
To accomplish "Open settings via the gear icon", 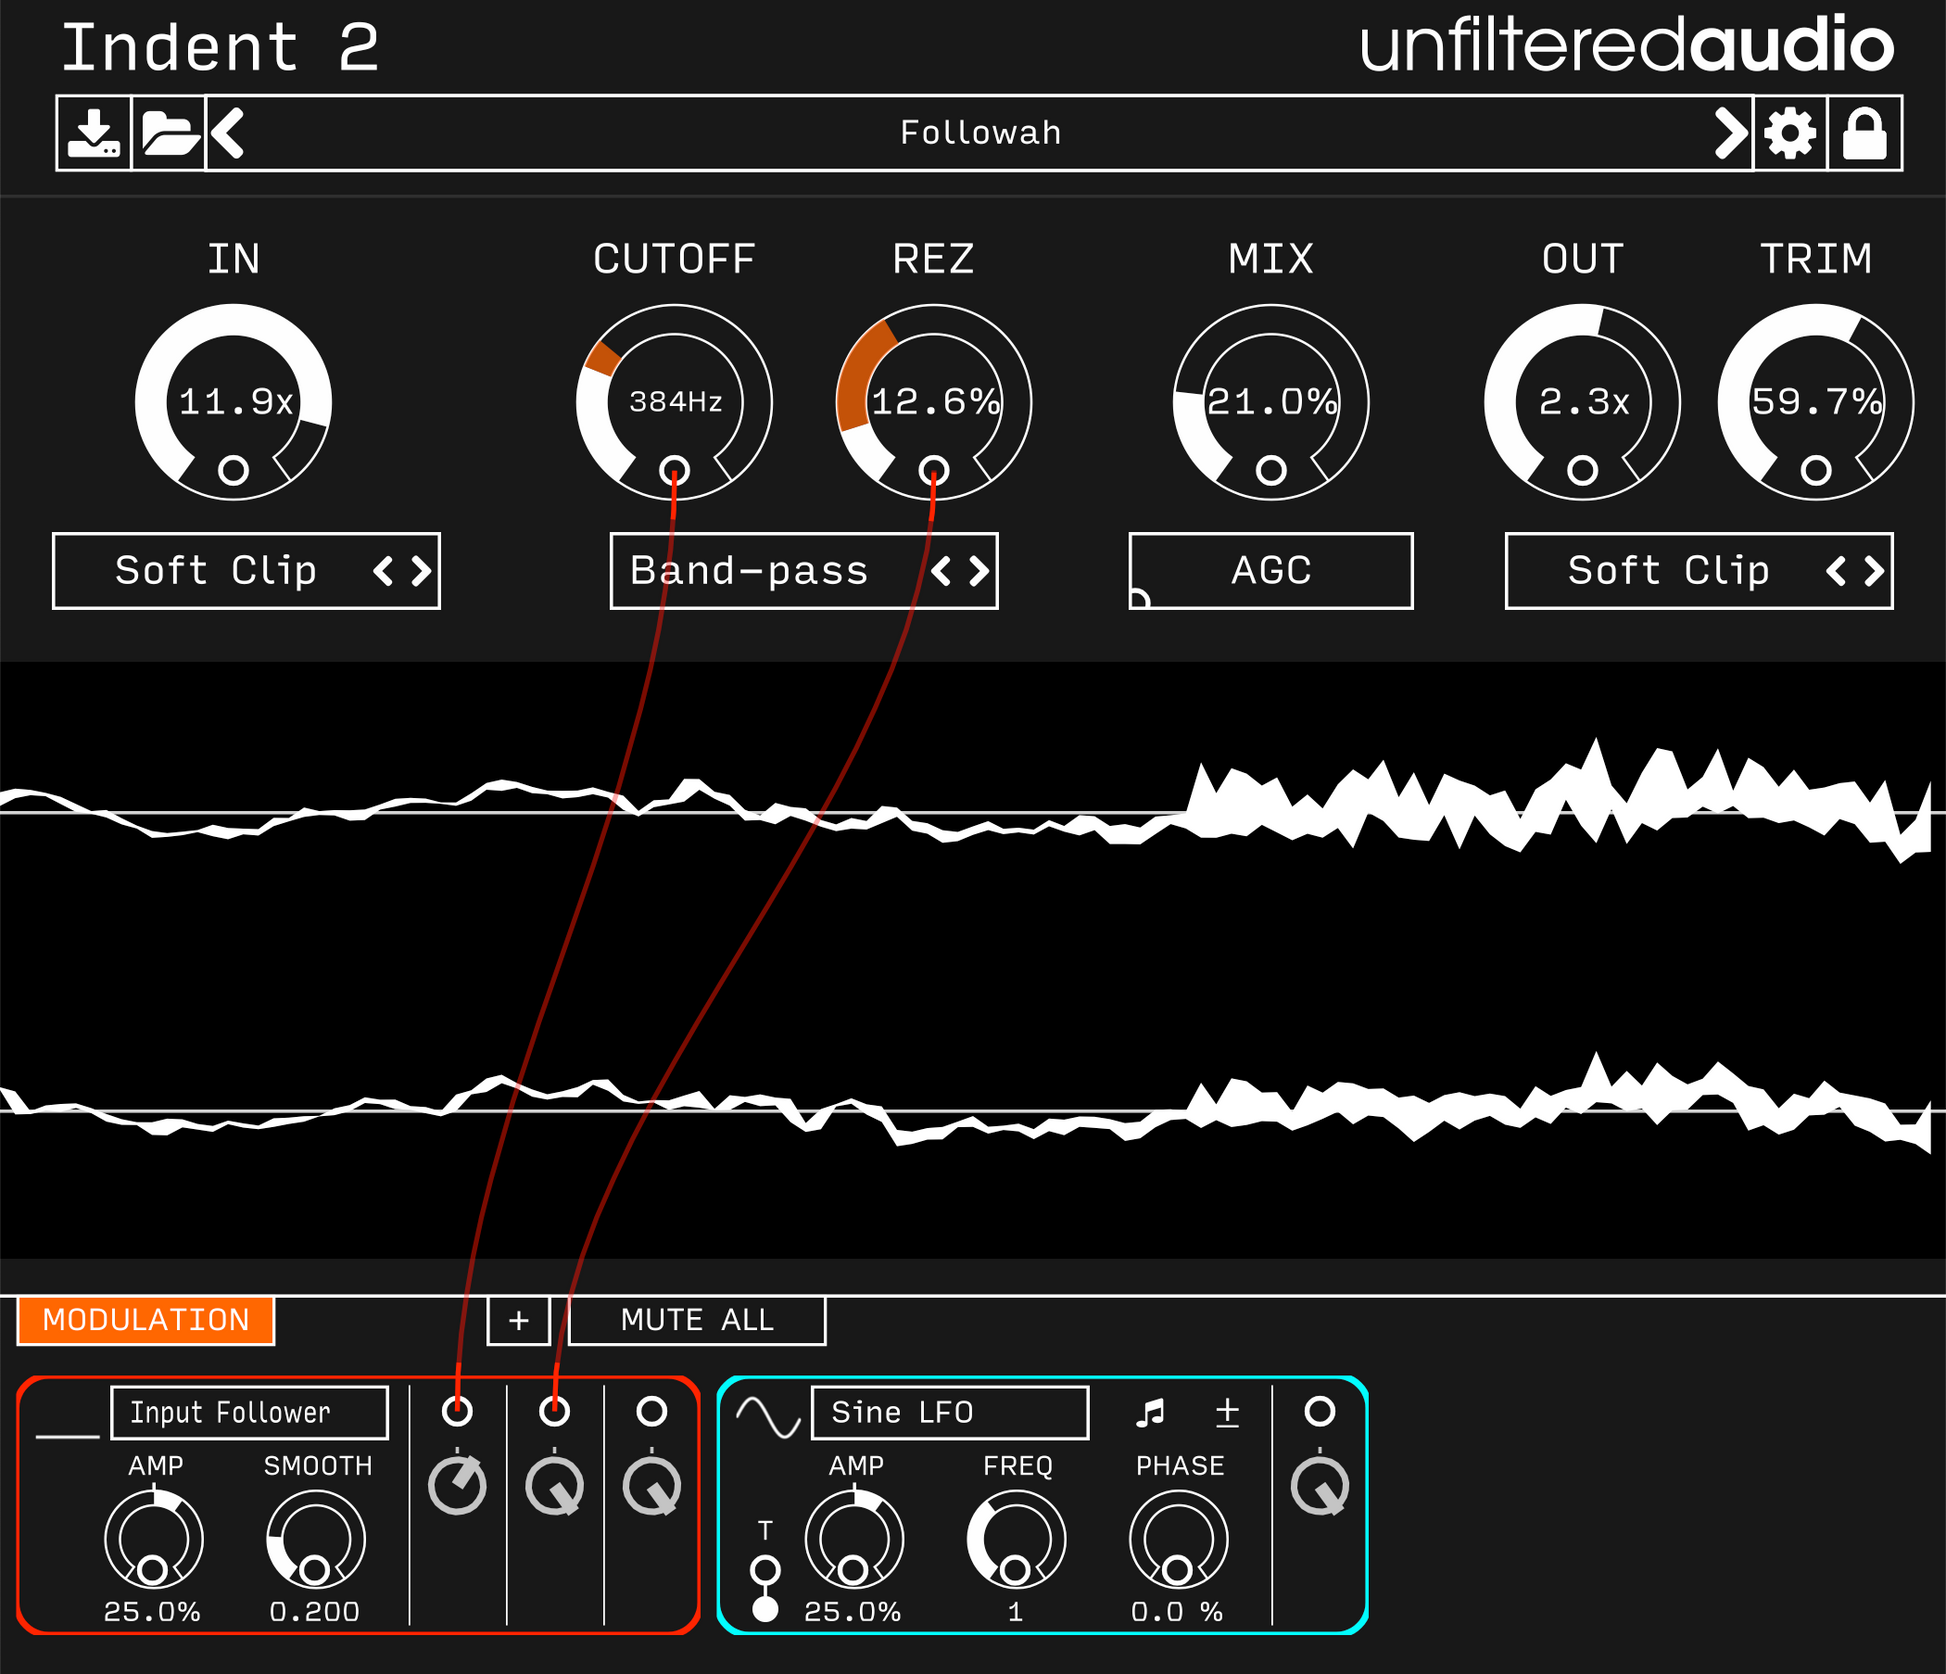I will point(1790,133).
